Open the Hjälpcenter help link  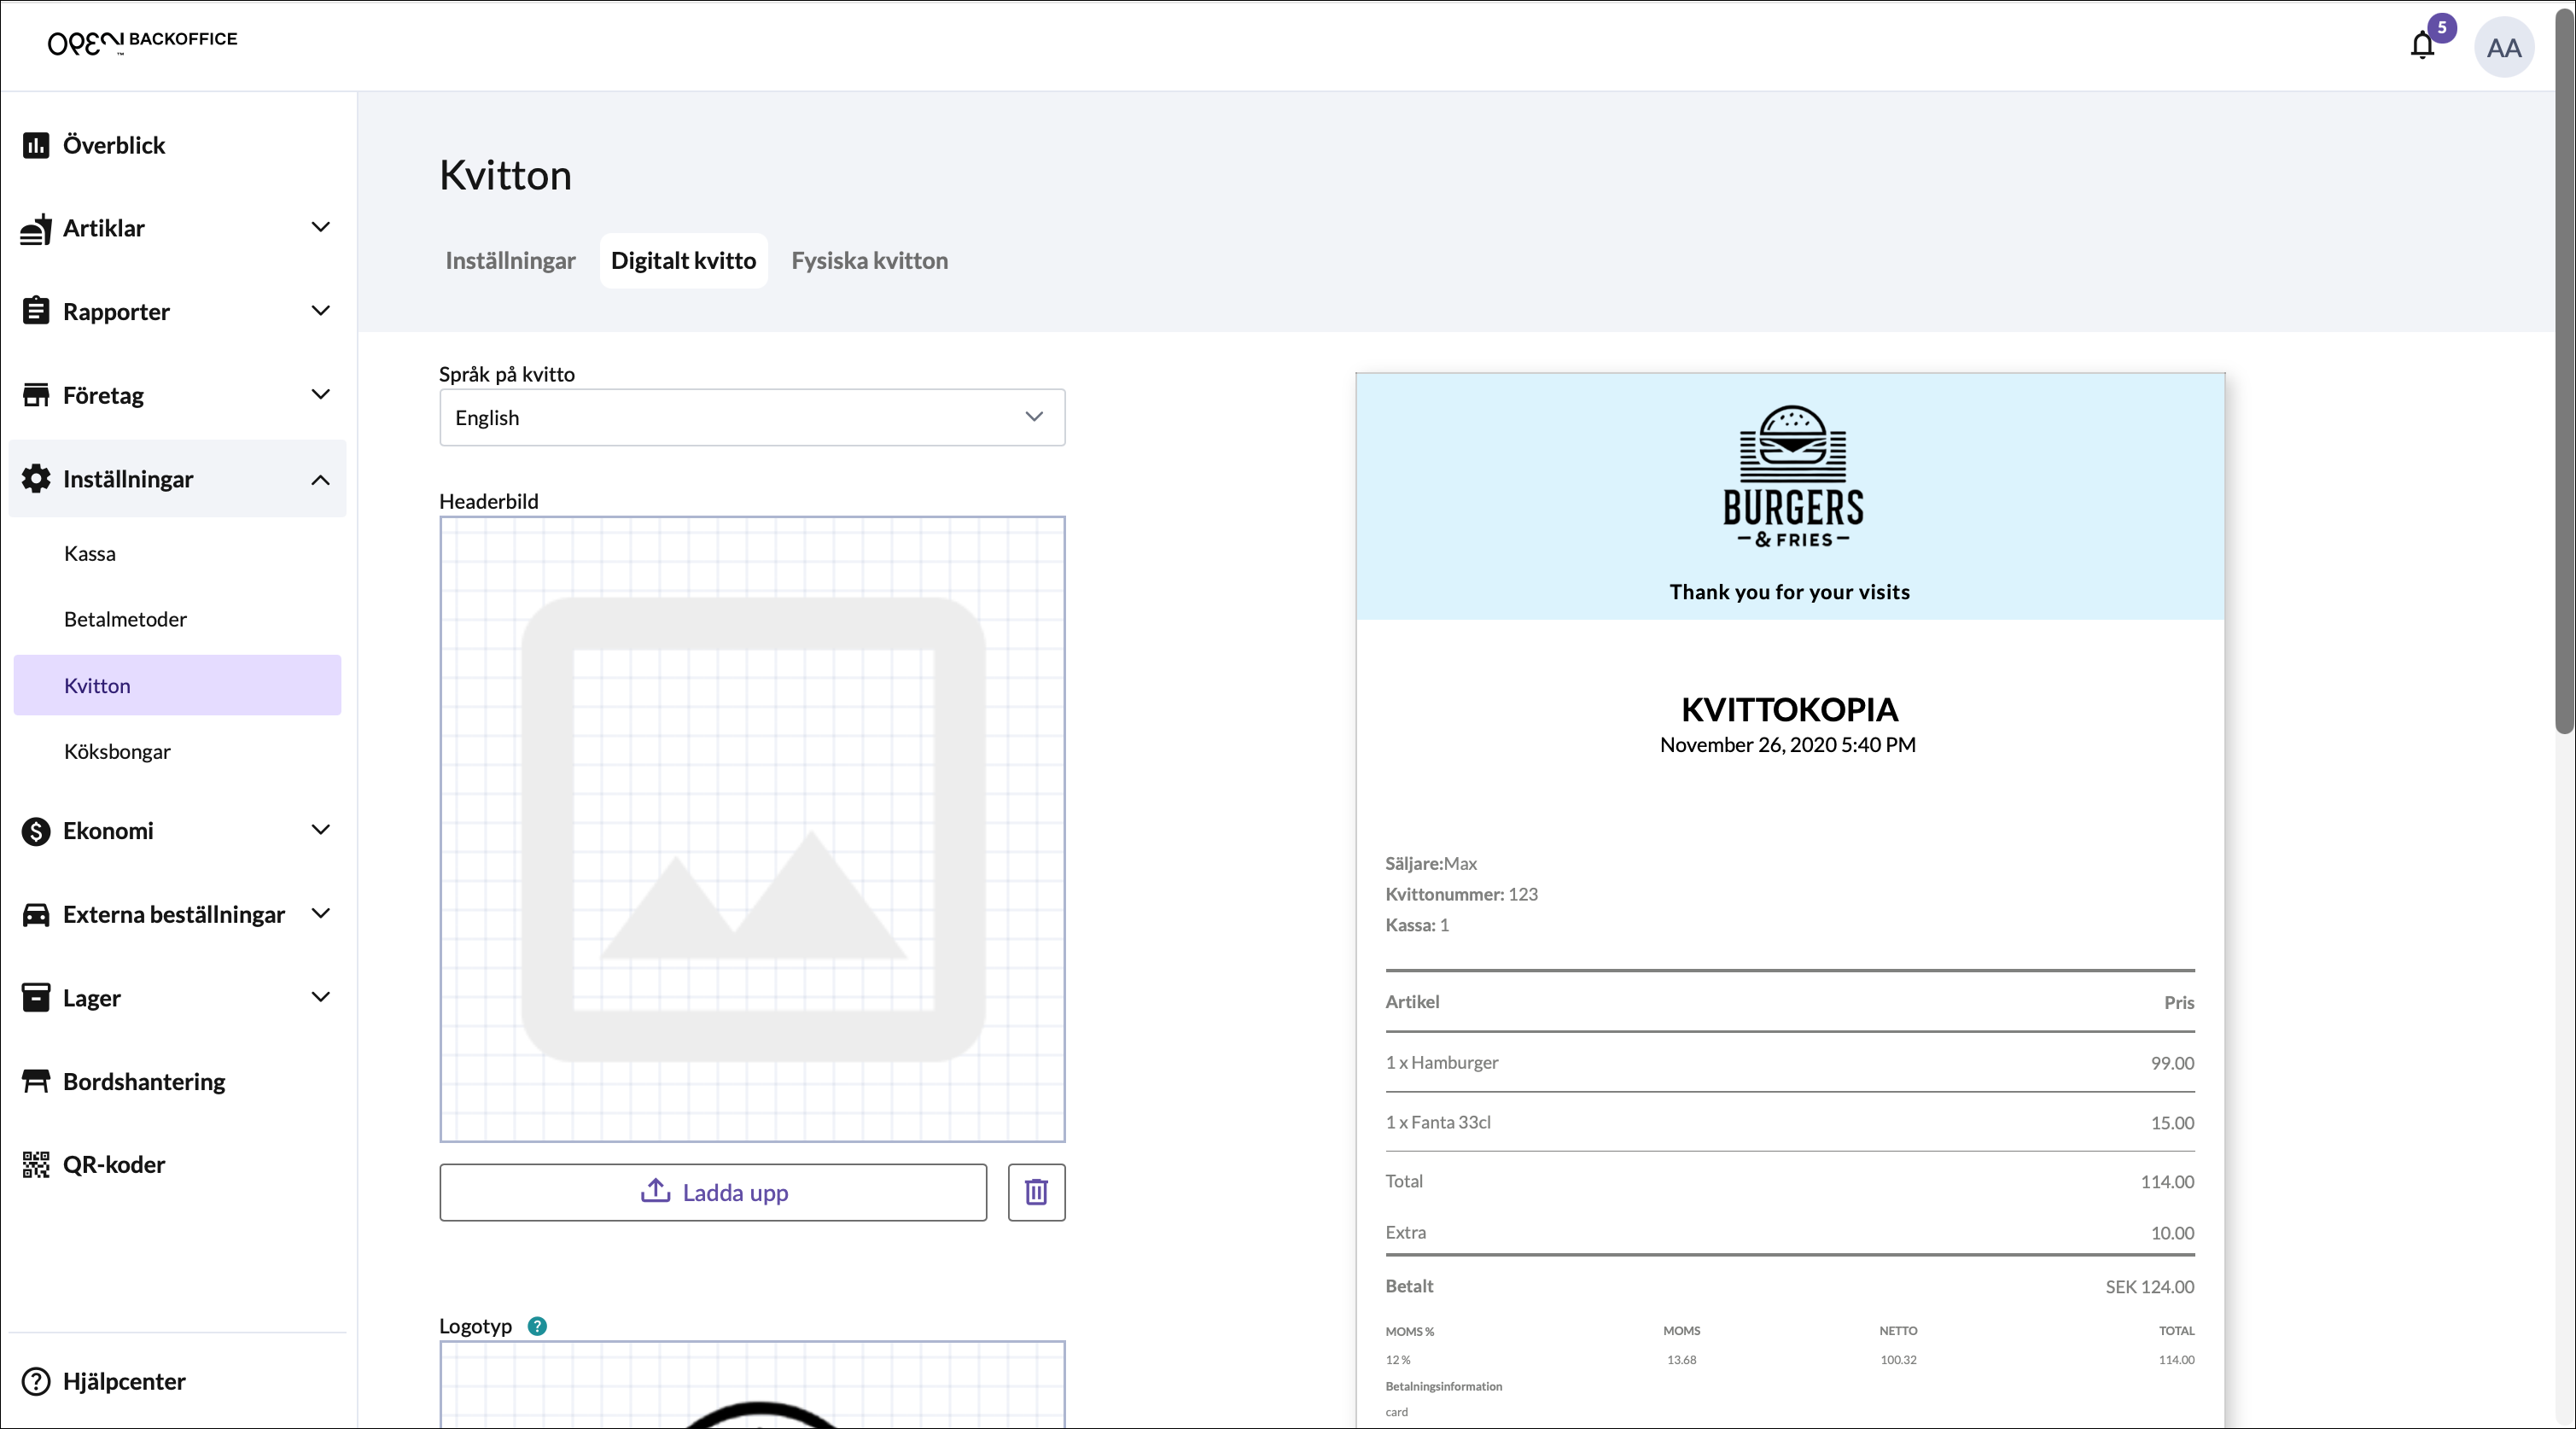coord(123,1381)
